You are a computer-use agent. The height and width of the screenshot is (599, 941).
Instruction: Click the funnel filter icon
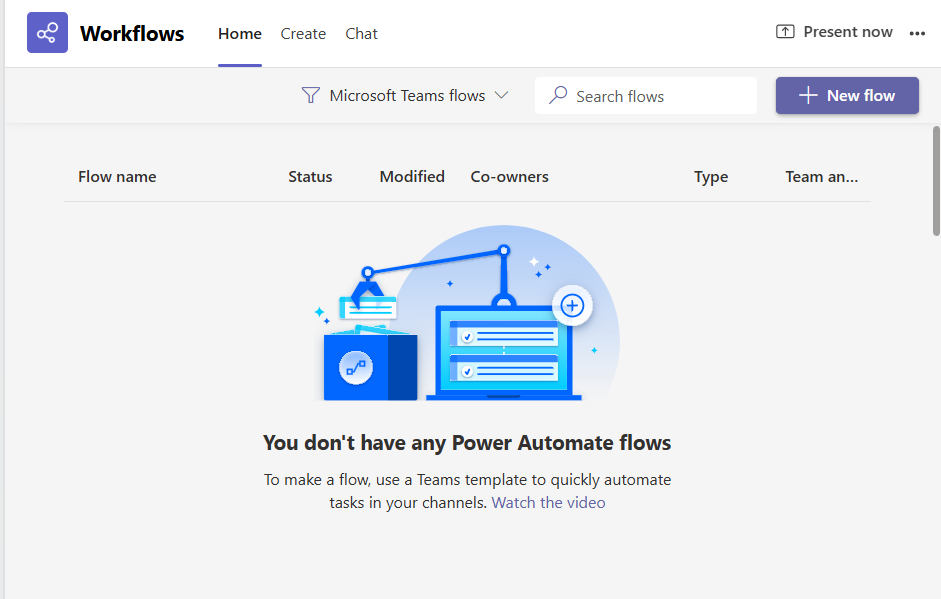[x=311, y=96]
